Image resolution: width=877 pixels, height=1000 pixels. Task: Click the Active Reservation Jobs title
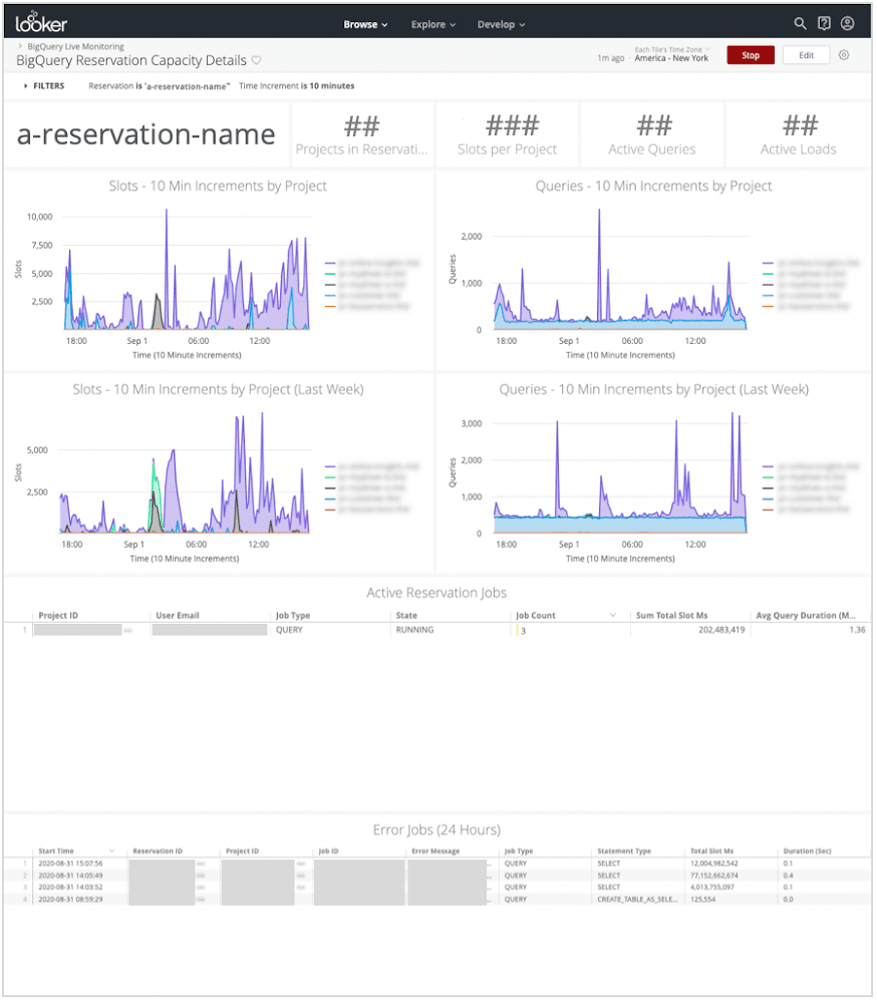(x=437, y=593)
